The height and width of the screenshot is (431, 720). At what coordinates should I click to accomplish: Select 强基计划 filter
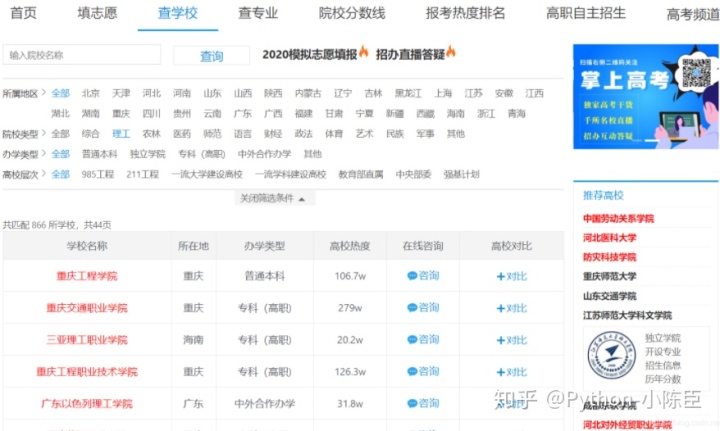pyautogui.click(x=461, y=174)
